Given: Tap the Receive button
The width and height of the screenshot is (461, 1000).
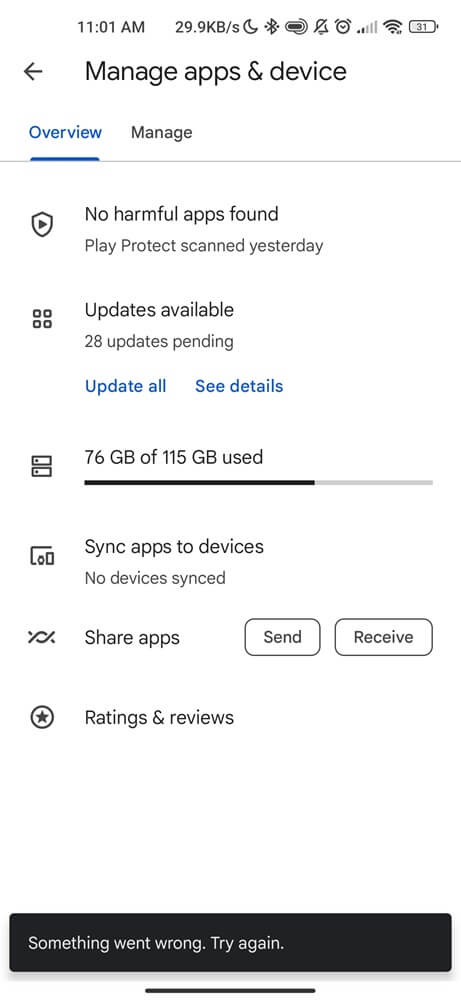Looking at the screenshot, I should 384,637.
